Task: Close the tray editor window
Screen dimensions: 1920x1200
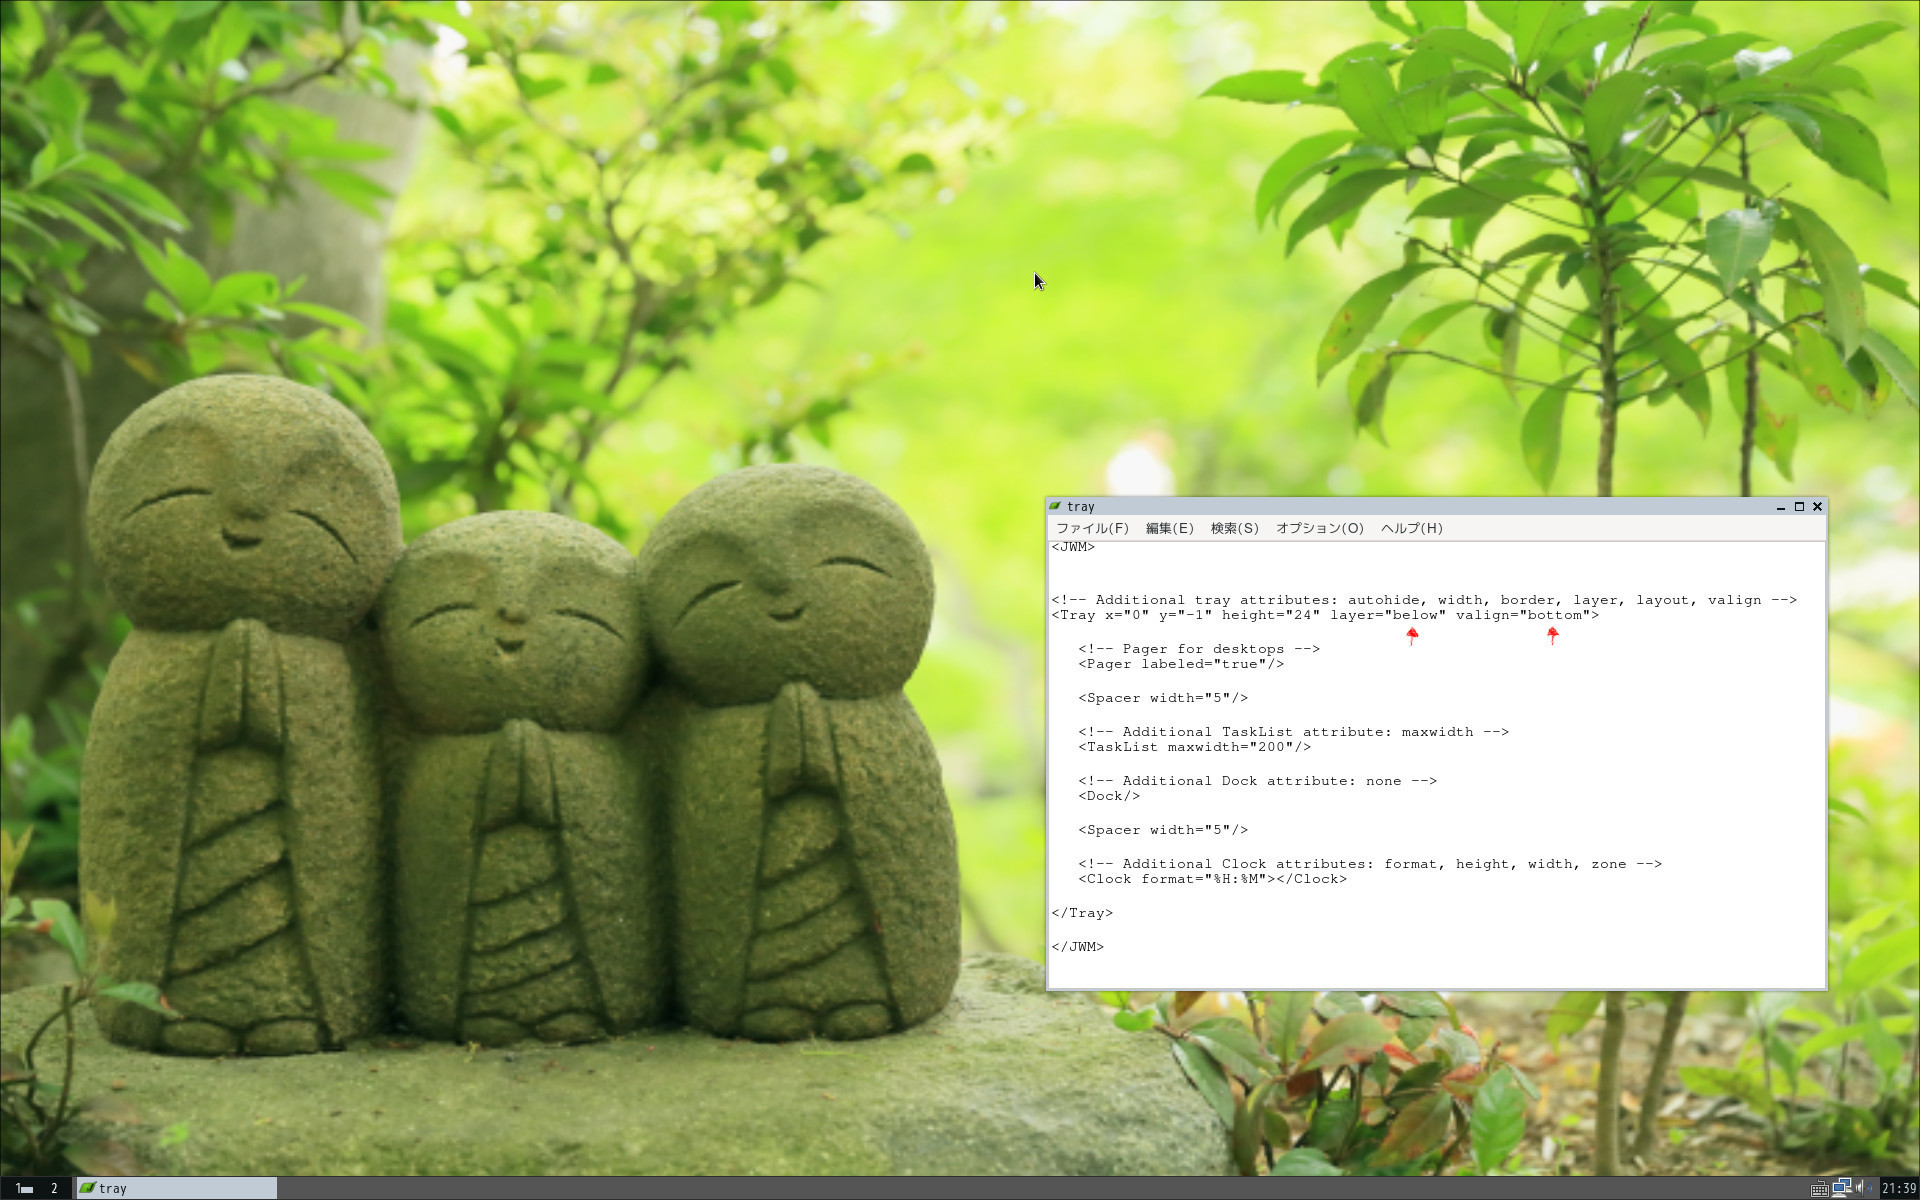Action: [x=1817, y=507]
